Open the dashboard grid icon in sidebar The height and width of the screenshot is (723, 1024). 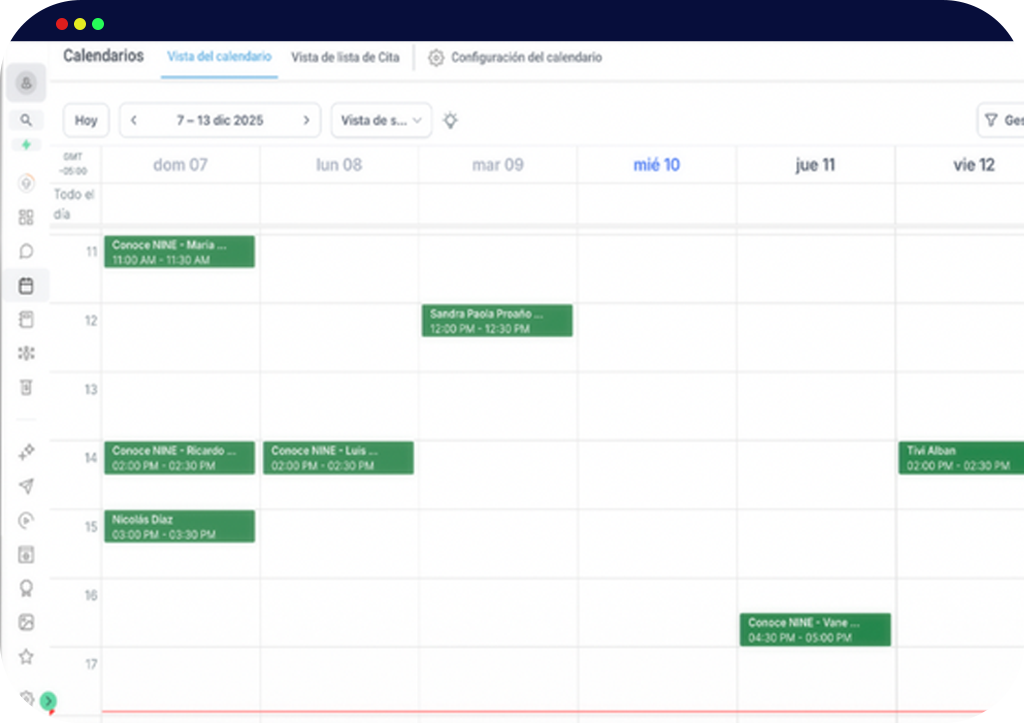tap(26, 217)
